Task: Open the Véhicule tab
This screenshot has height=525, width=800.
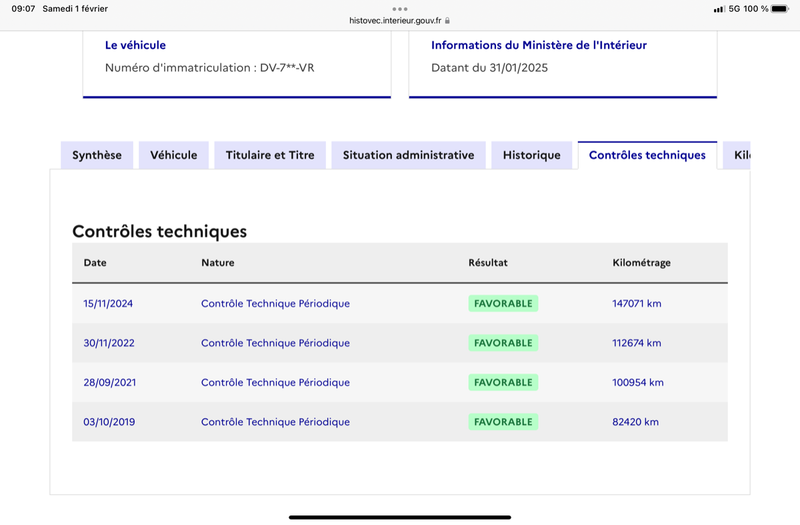Action: coord(173,155)
